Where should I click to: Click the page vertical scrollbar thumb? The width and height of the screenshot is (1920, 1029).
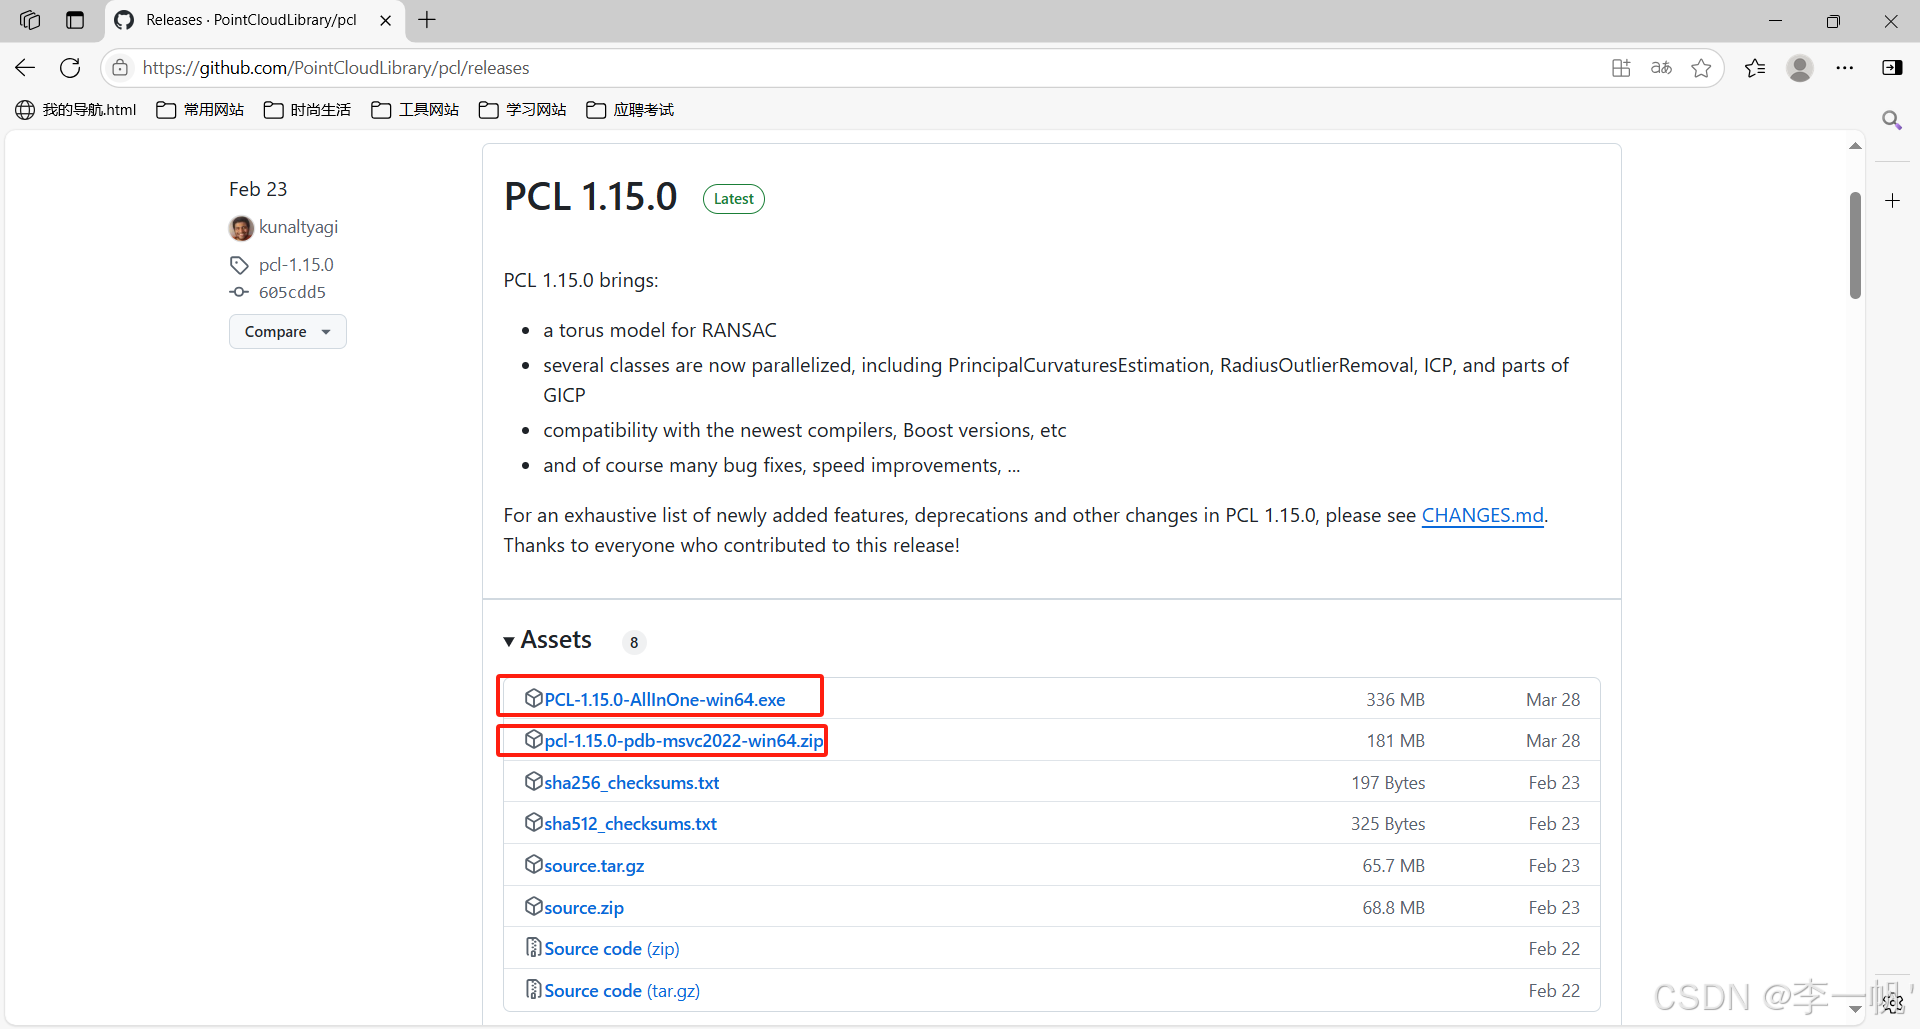(x=1855, y=245)
